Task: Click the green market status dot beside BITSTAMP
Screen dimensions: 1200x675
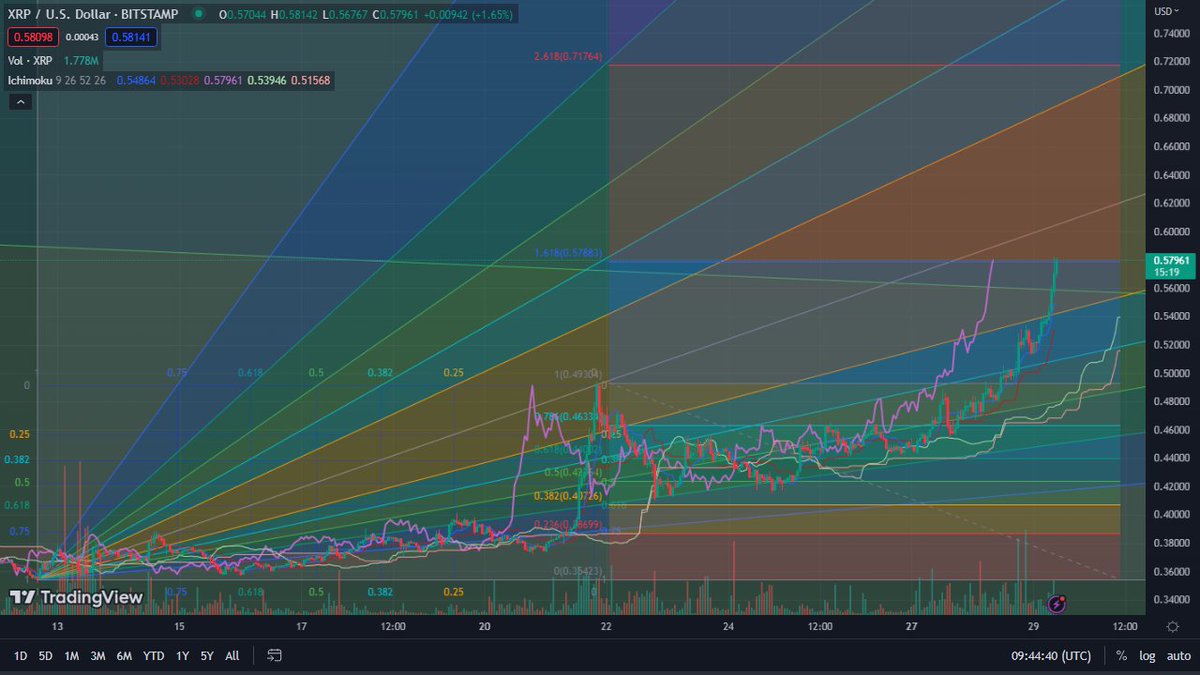Action: click(197, 15)
